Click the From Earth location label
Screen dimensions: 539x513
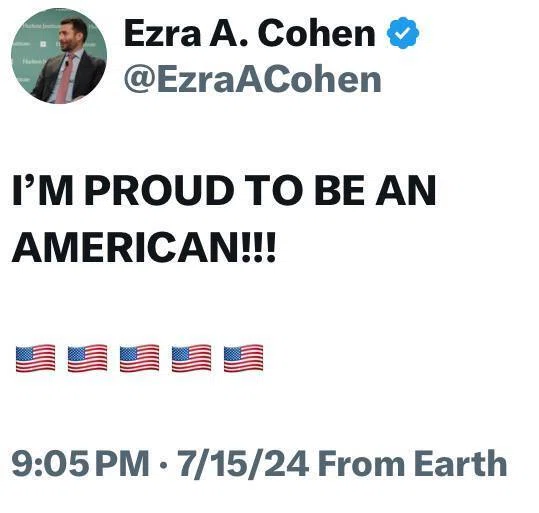(x=412, y=463)
